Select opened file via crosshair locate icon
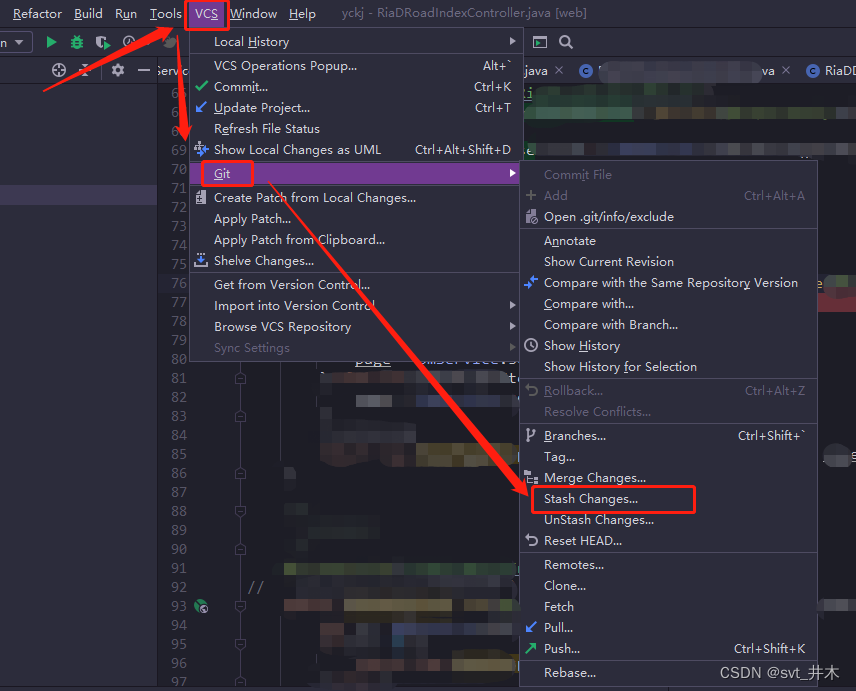This screenshot has height=691, width=856. 59,70
